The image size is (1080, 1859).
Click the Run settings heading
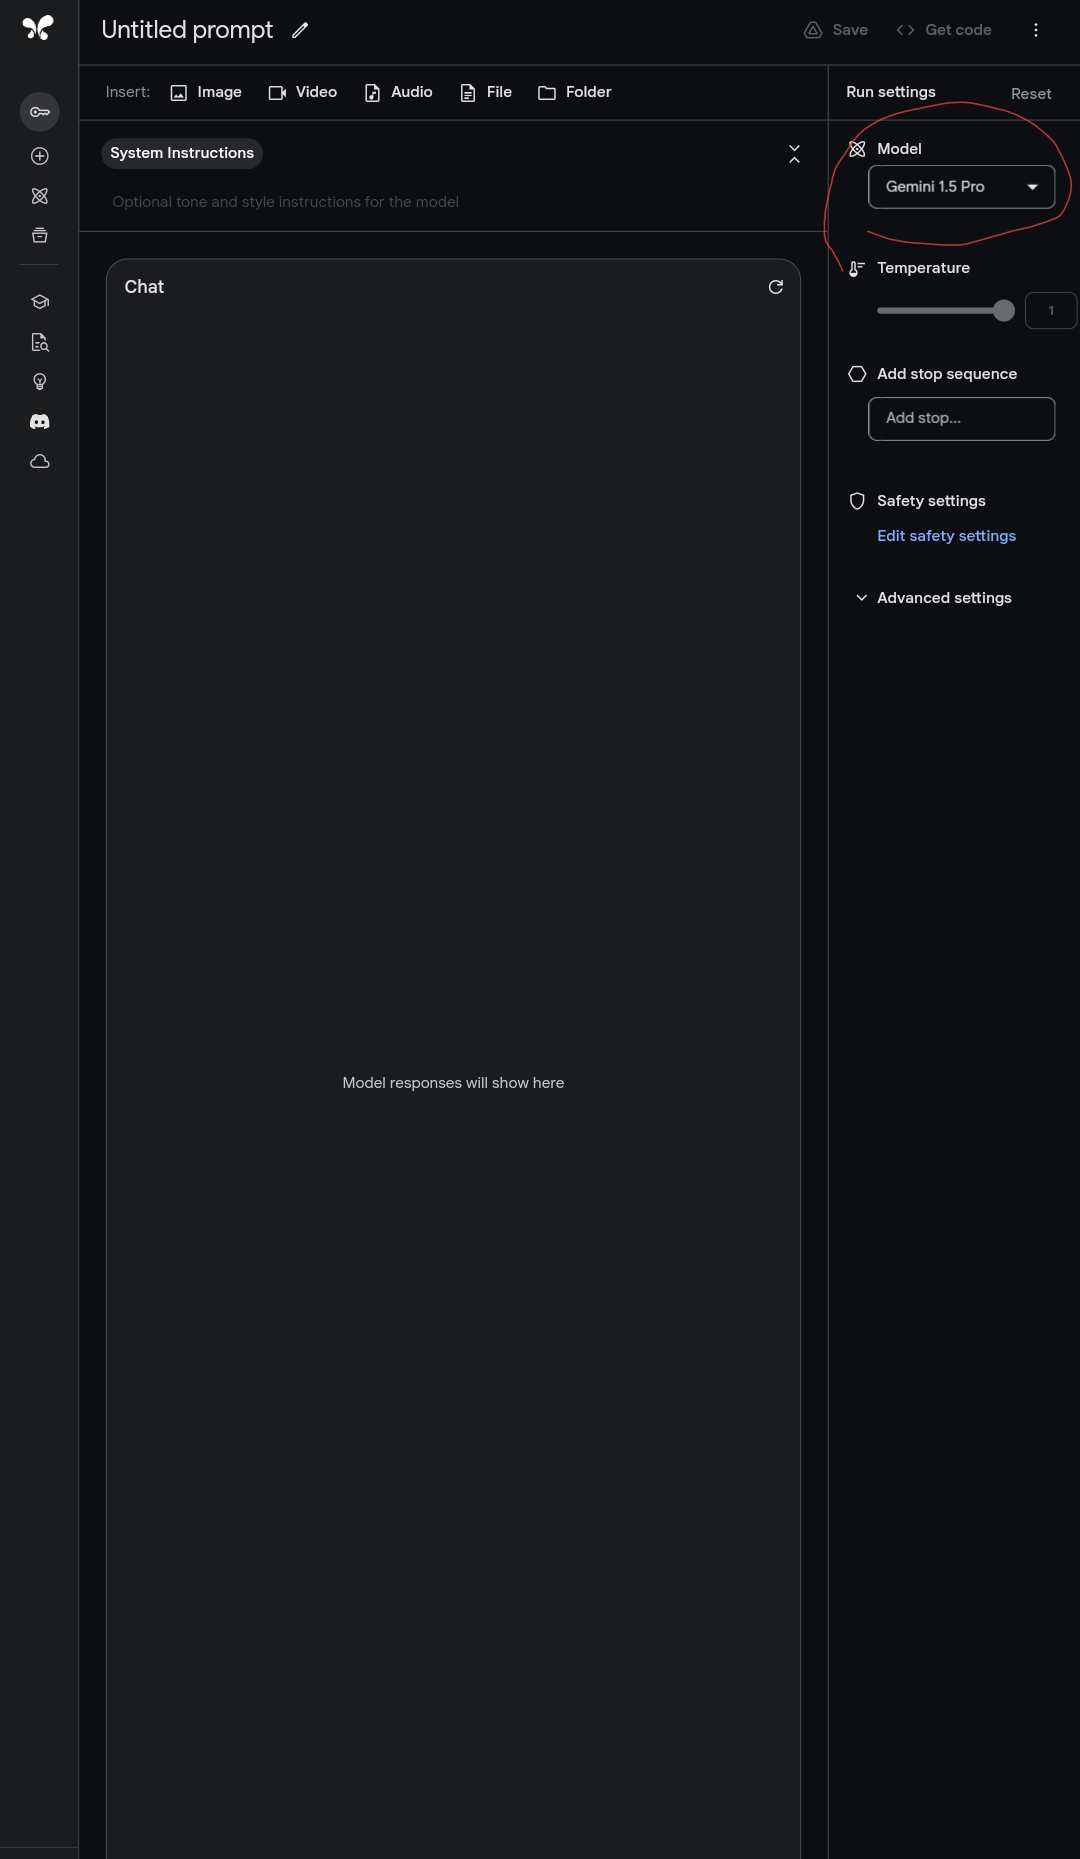[891, 92]
